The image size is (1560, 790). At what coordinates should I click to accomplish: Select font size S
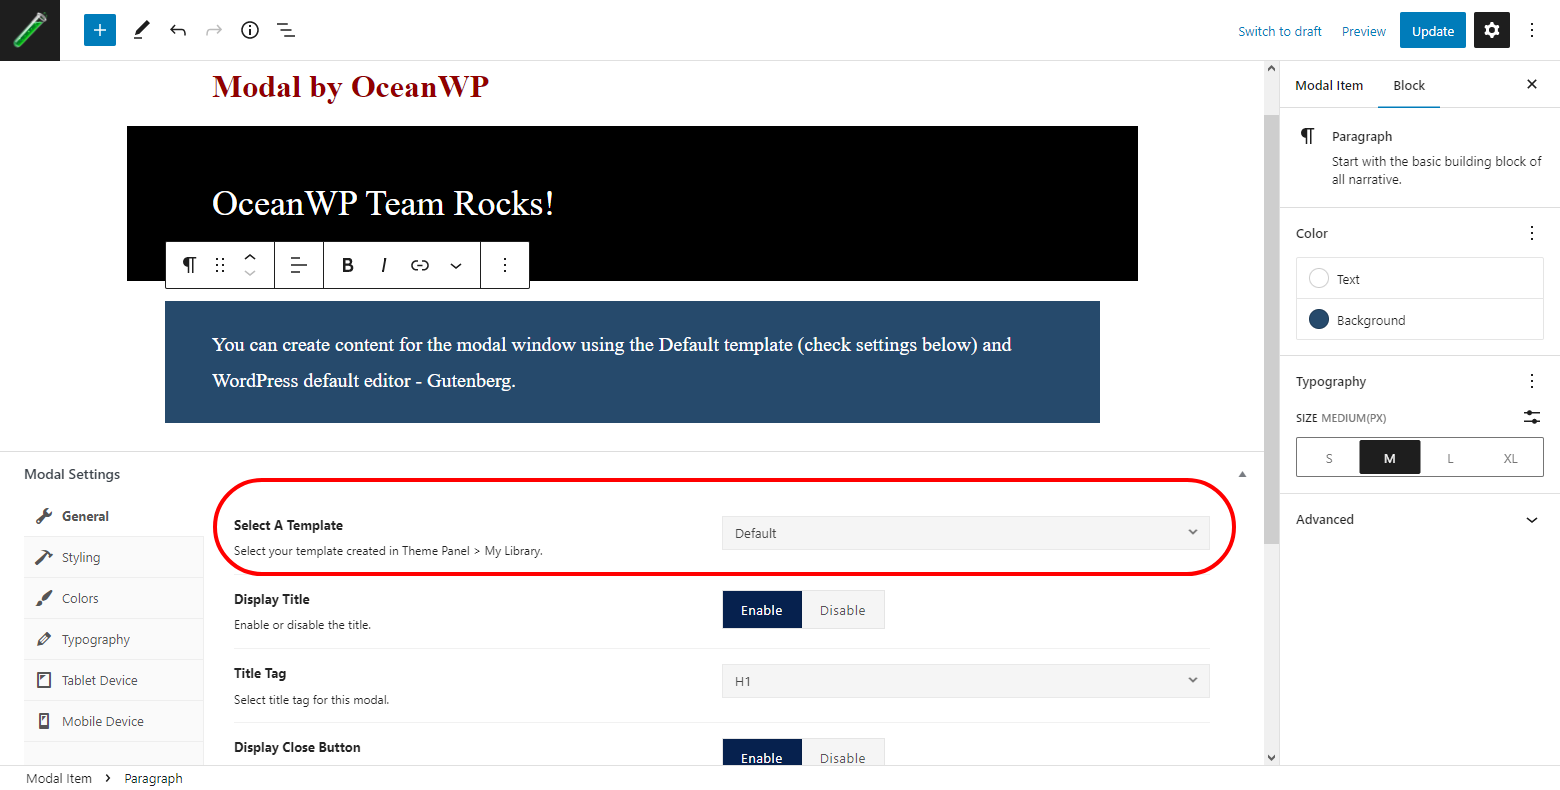pyautogui.click(x=1329, y=458)
